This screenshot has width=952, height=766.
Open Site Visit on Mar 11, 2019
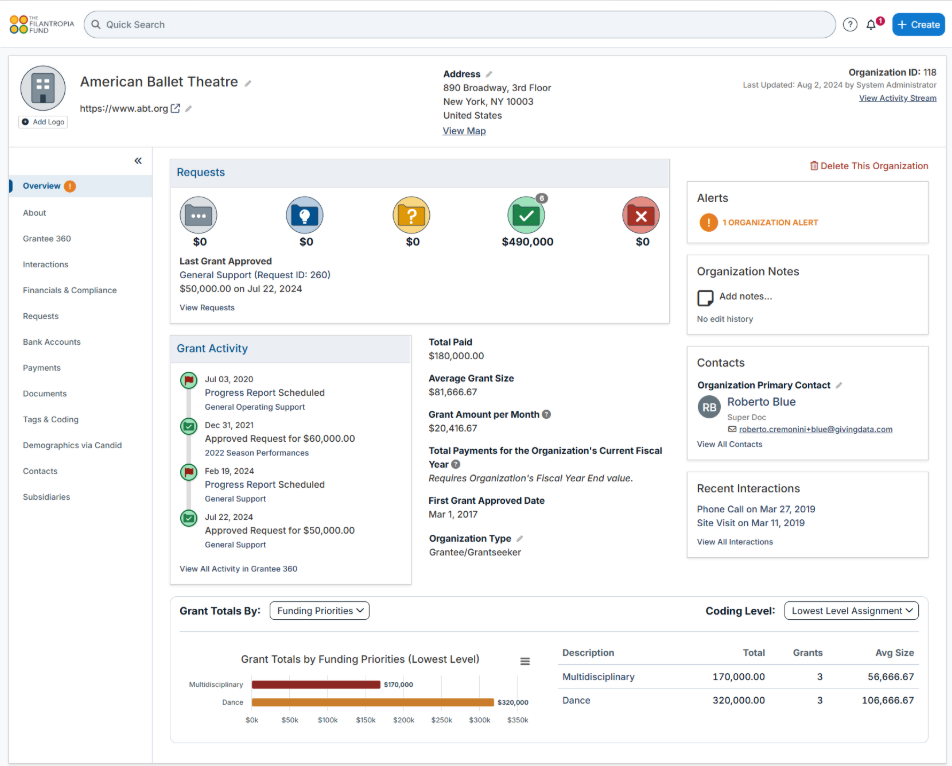(750, 523)
